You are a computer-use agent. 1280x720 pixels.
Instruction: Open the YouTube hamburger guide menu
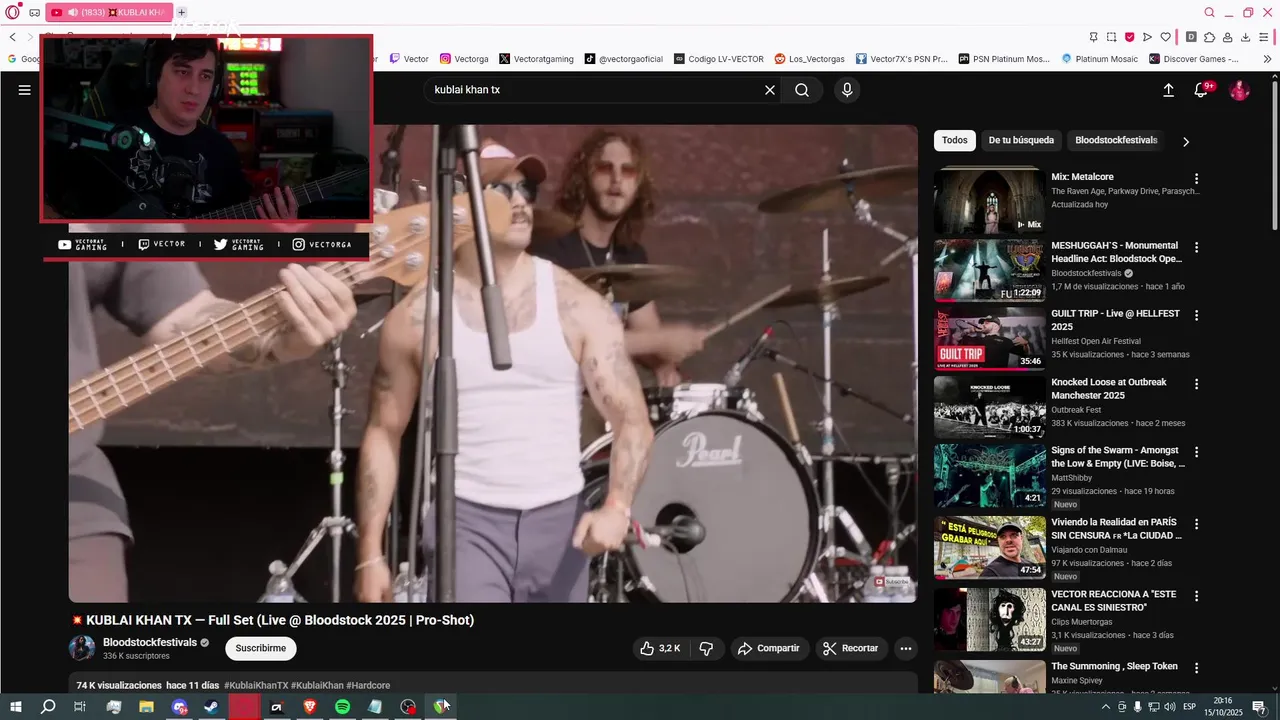[25, 90]
